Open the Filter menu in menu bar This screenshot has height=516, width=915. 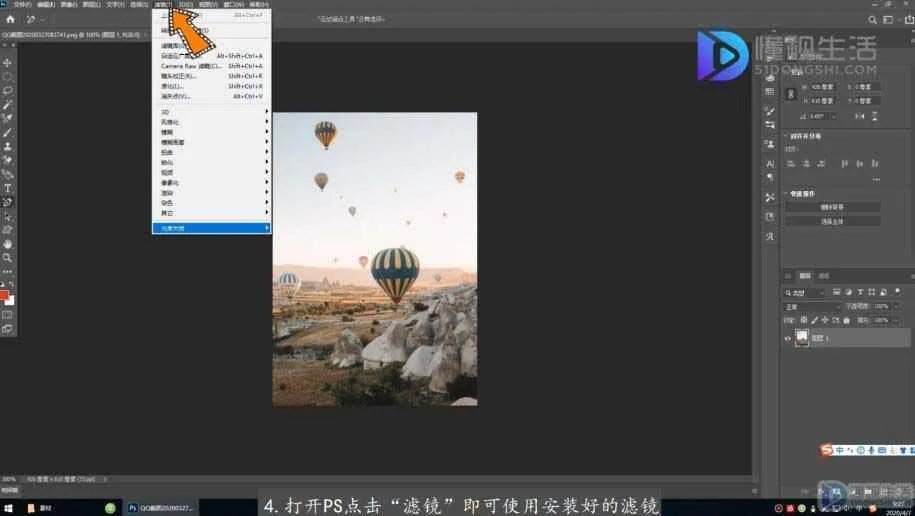tap(163, 5)
